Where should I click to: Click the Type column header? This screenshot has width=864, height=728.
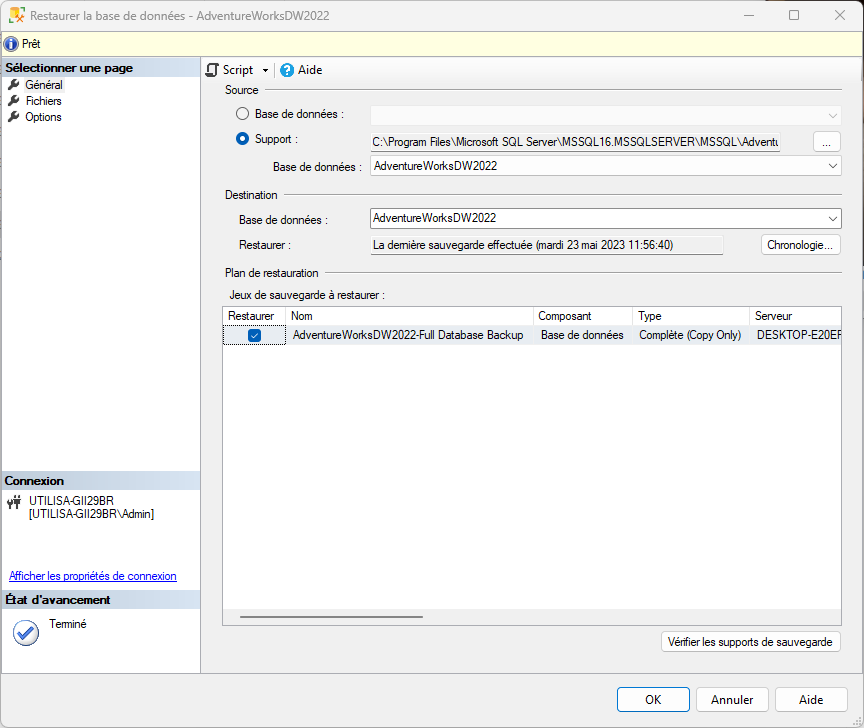click(691, 316)
